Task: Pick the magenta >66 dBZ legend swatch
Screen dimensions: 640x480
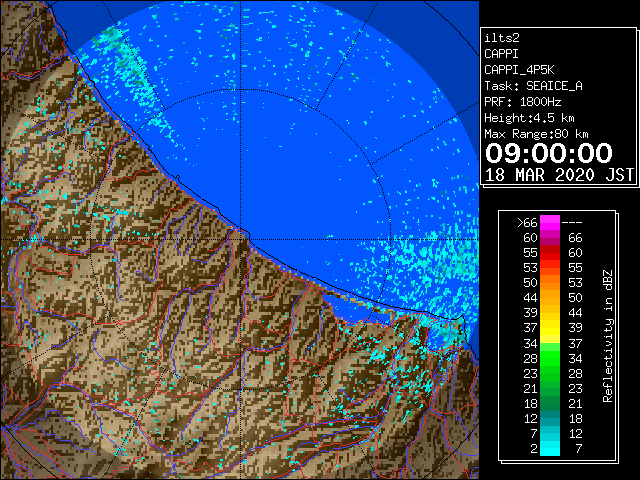Action: [550, 223]
